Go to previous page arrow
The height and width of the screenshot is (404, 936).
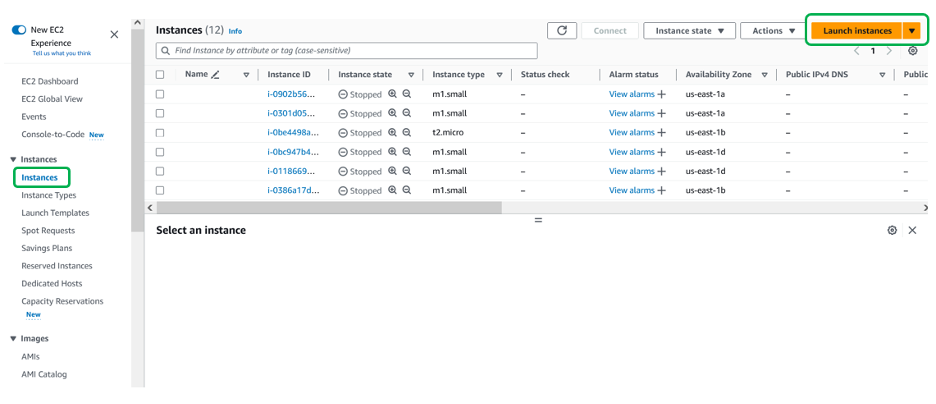pos(857,51)
